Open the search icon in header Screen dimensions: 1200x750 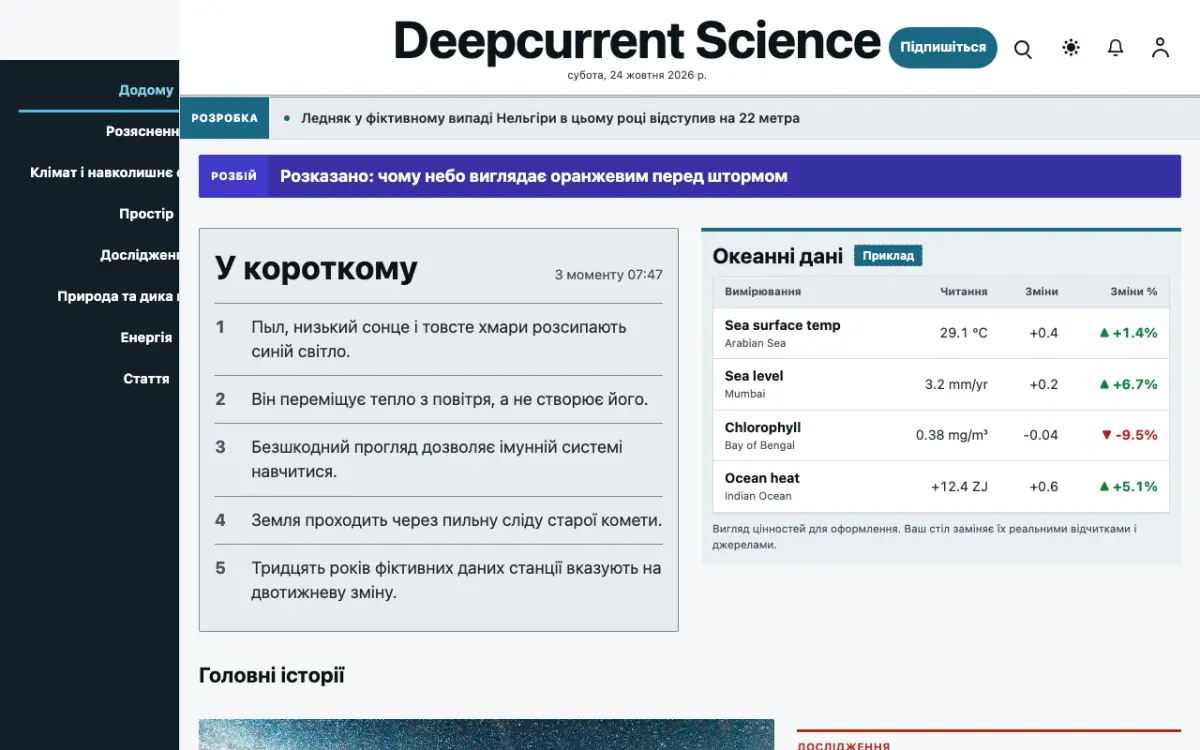(1023, 48)
